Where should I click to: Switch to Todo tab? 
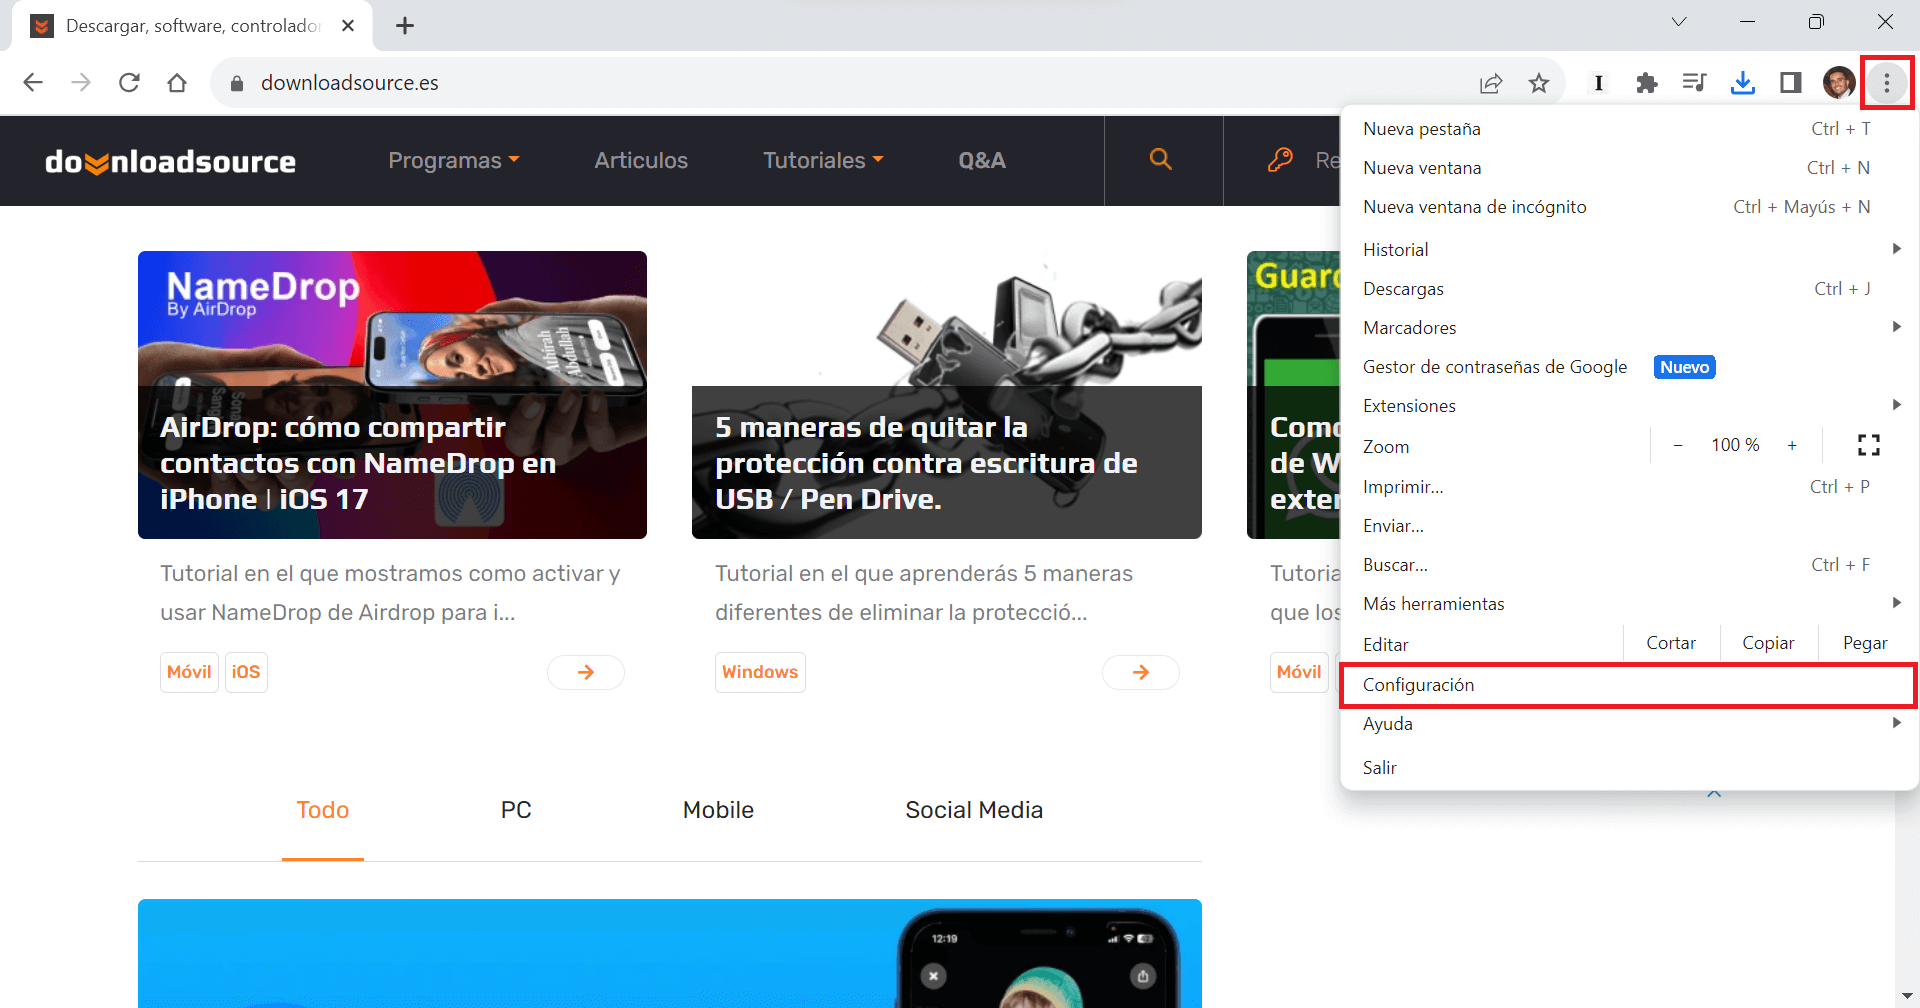323,810
